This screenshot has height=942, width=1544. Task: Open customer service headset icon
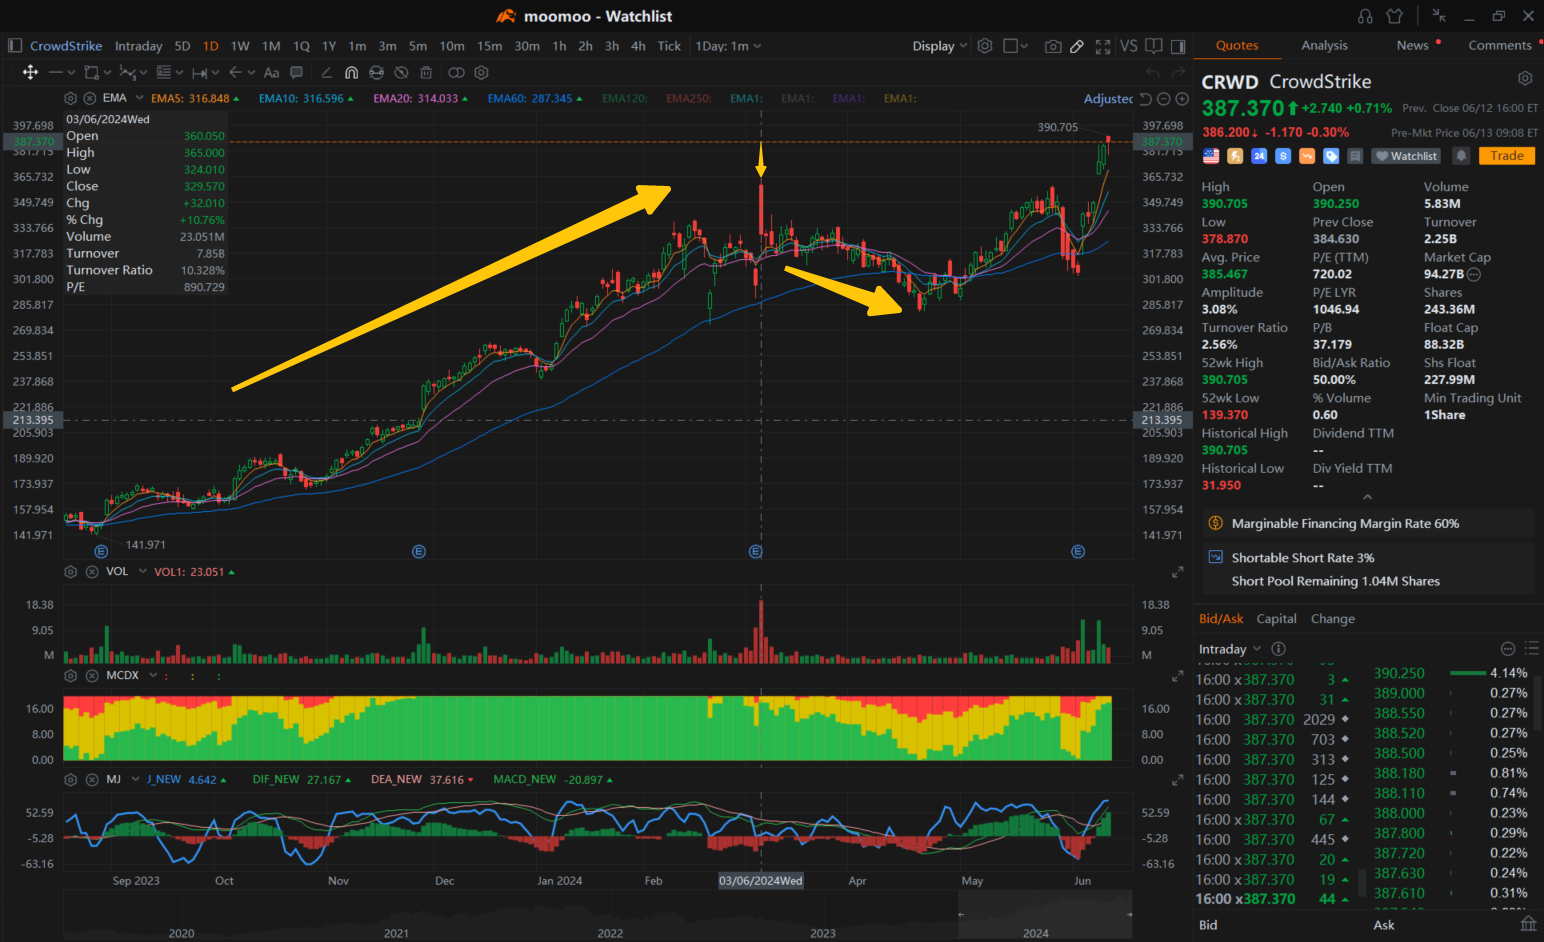1365,16
